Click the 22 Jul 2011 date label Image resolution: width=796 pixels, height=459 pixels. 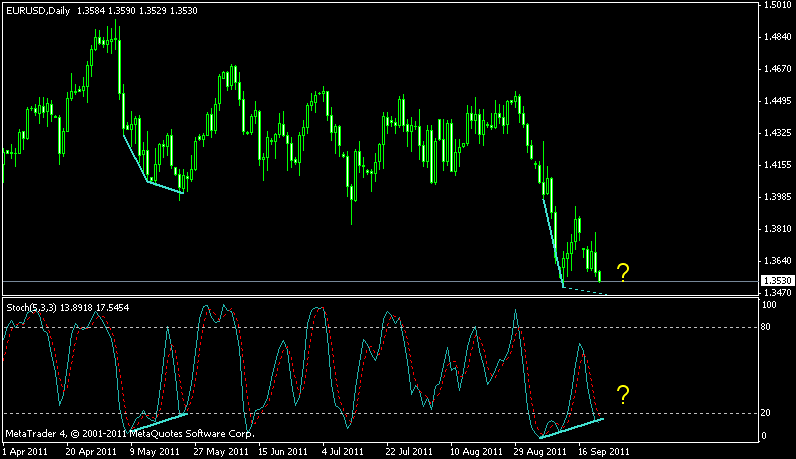click(x=409, y=451)
